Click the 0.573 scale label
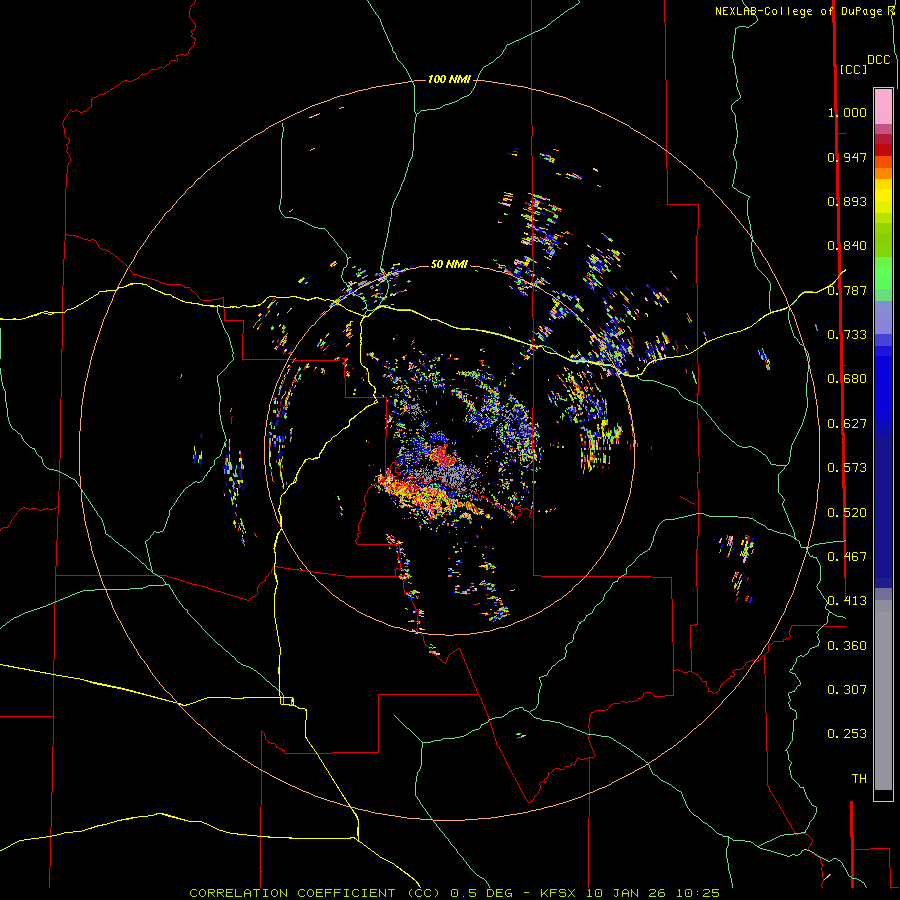 [x=847, y=468]
